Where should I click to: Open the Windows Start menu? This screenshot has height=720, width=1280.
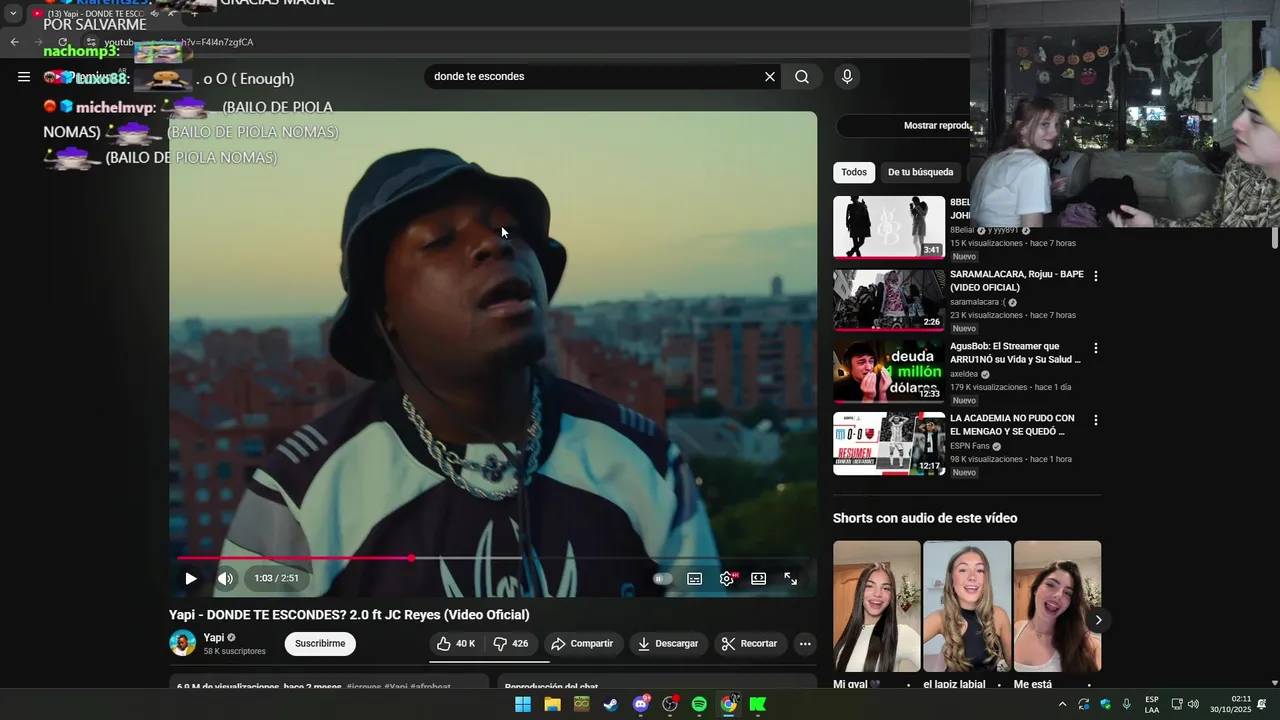[522, 704]
